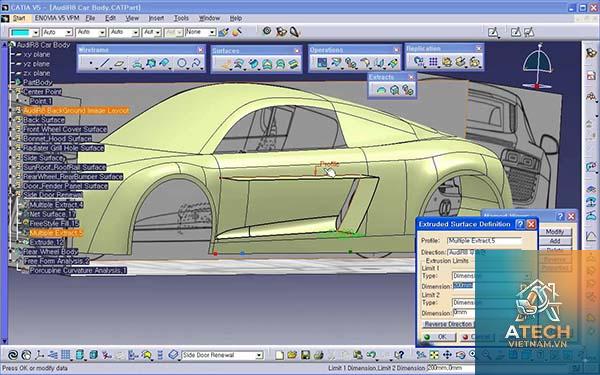Click the Profile input field

click(x=484, y=241)
